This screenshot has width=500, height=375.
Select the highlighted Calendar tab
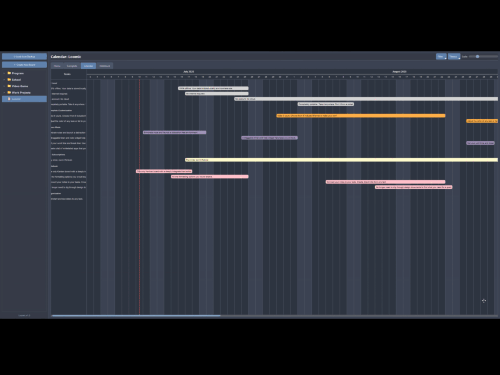[x=88, y=66]
